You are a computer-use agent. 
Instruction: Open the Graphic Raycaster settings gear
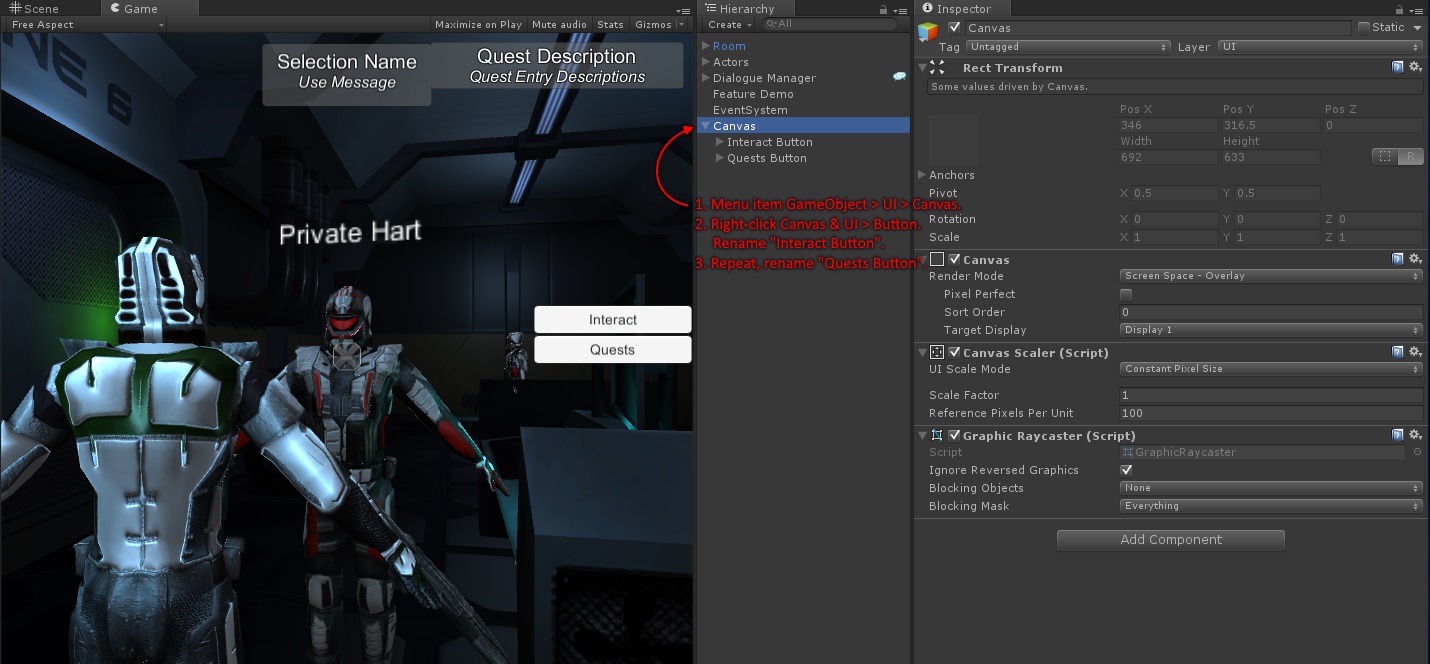tap(1414, 435)
